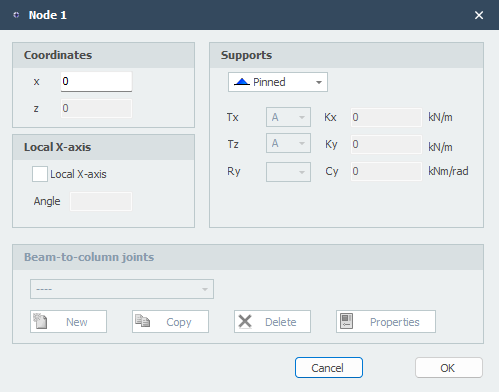Viewport: 499px width, 392px height.
Task: Expand the Tx restraint dropdown
Action: tap(288, 117)
